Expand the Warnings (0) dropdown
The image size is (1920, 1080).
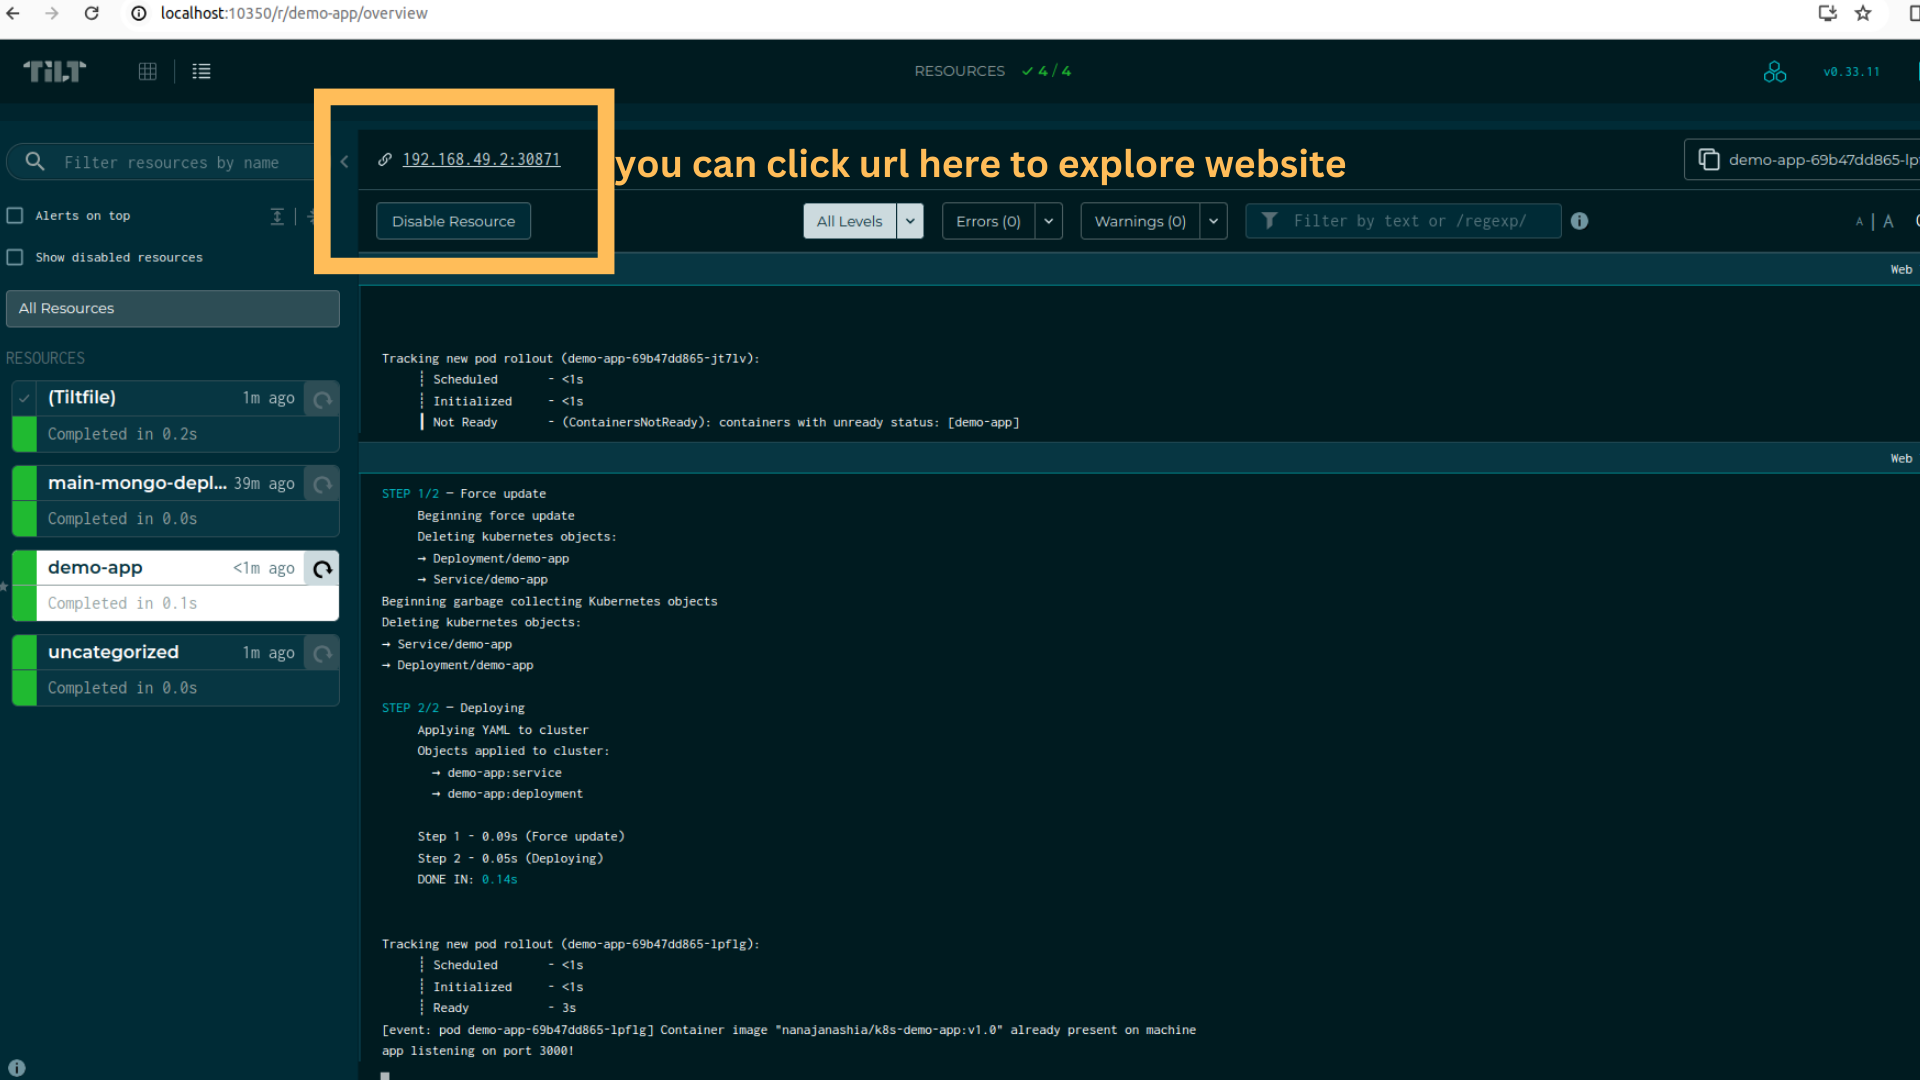[x=1213, y=221]
